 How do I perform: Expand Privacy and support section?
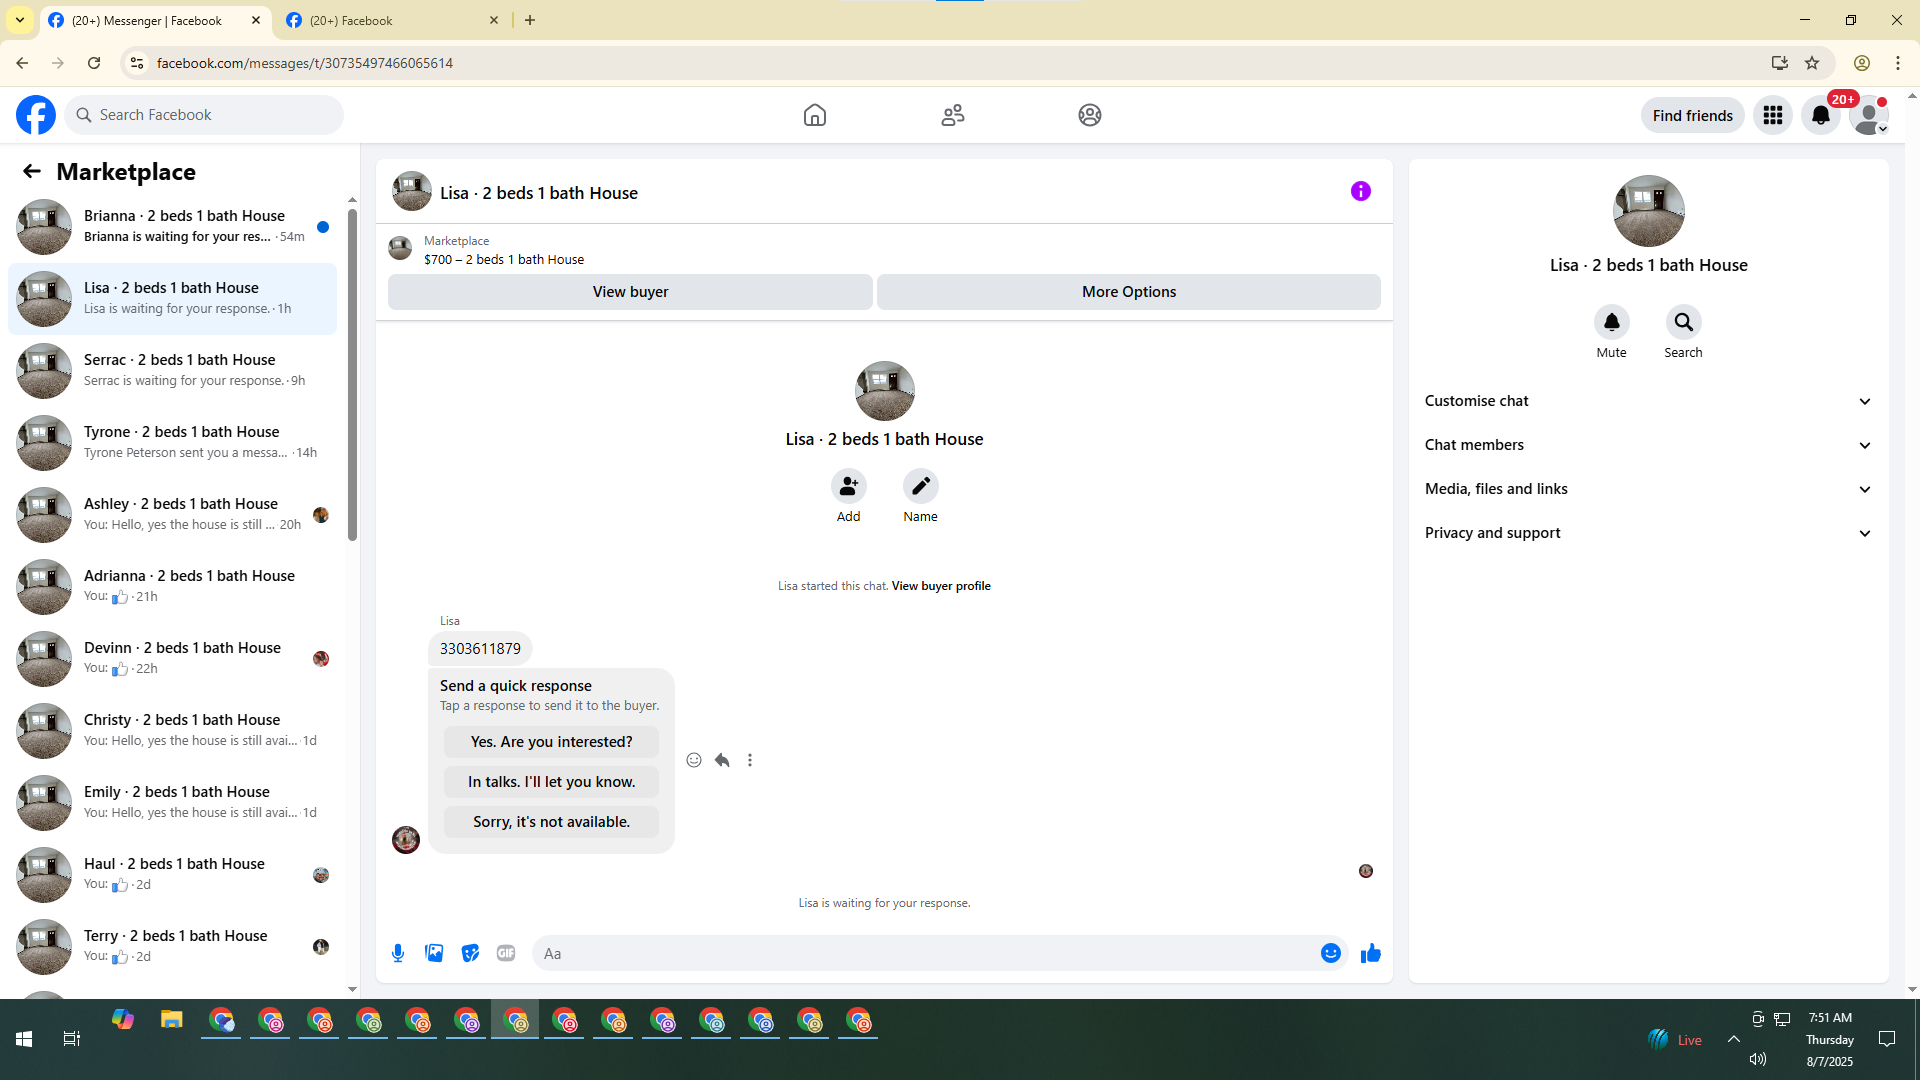coord(1648,533)
